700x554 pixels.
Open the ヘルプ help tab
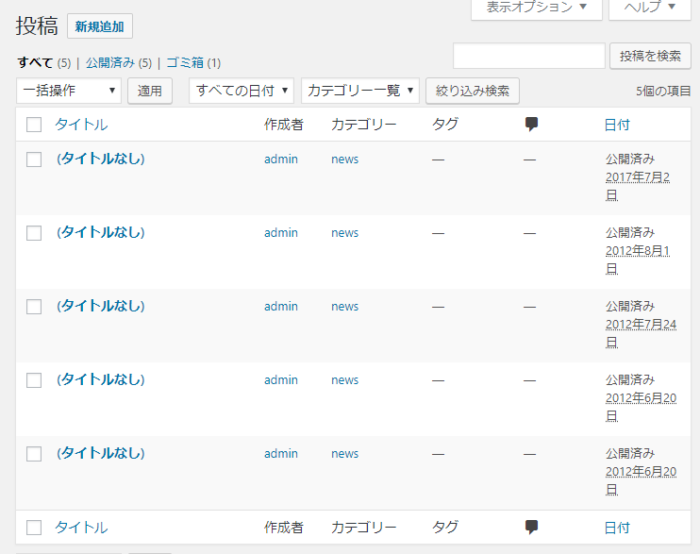coord(649,7)
